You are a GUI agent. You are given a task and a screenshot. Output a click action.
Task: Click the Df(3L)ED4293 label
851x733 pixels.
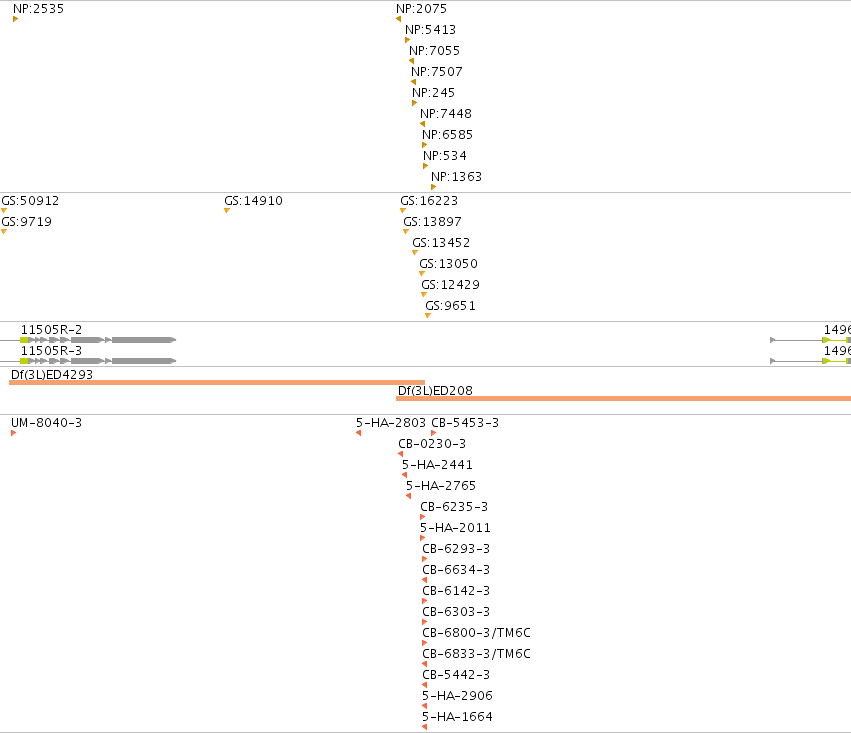tap(52, 375)
